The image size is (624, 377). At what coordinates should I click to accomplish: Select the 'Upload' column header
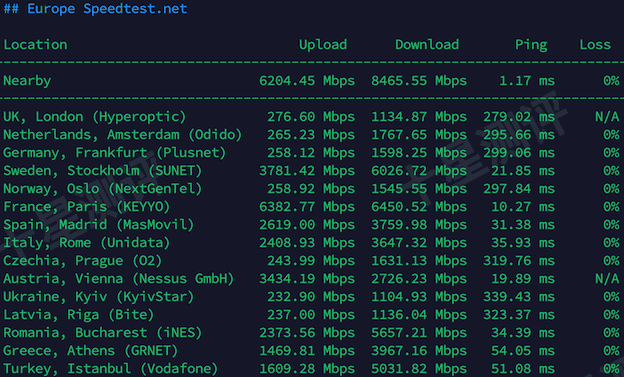(x=323, y=45)
